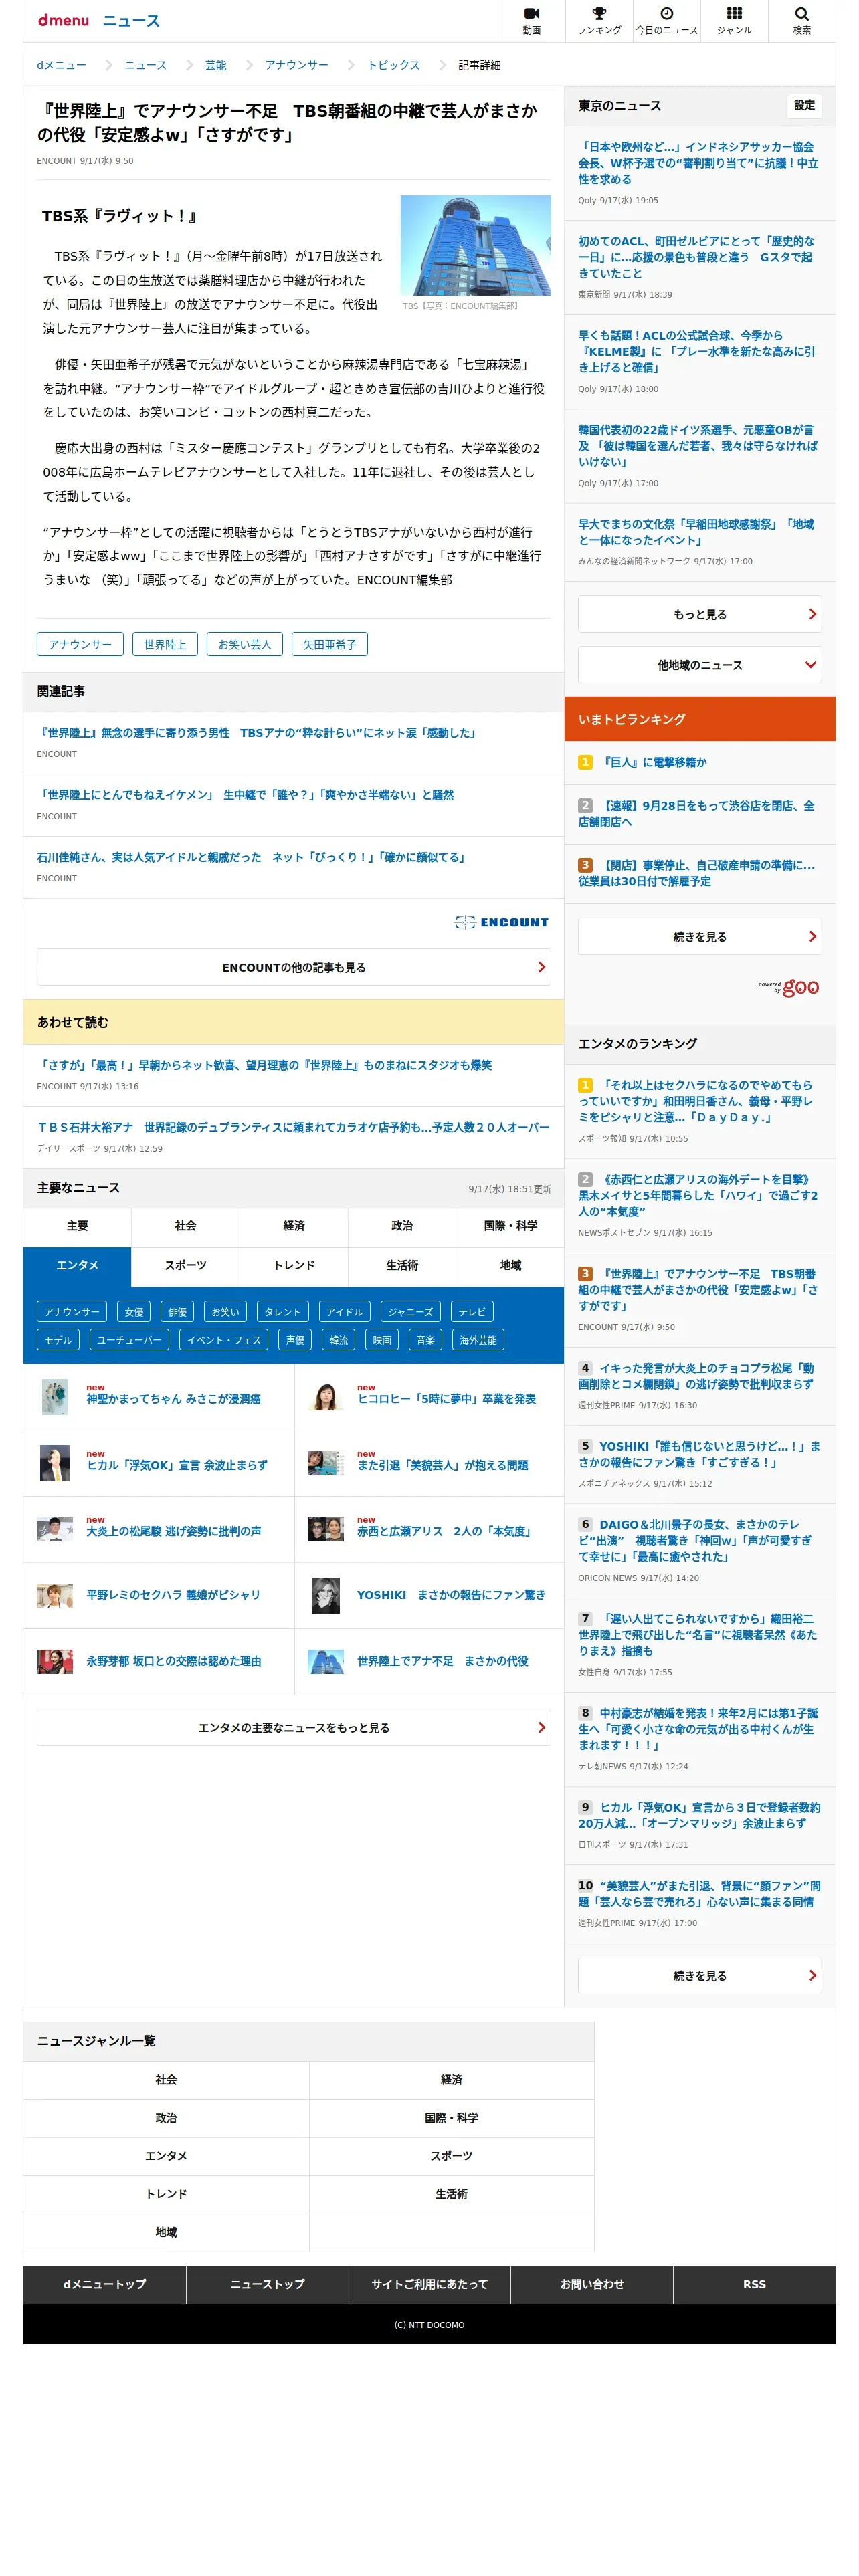Select the 生活術 news tab
Viewport: 859px width, 2576px height.
(x=402, y=1266)
